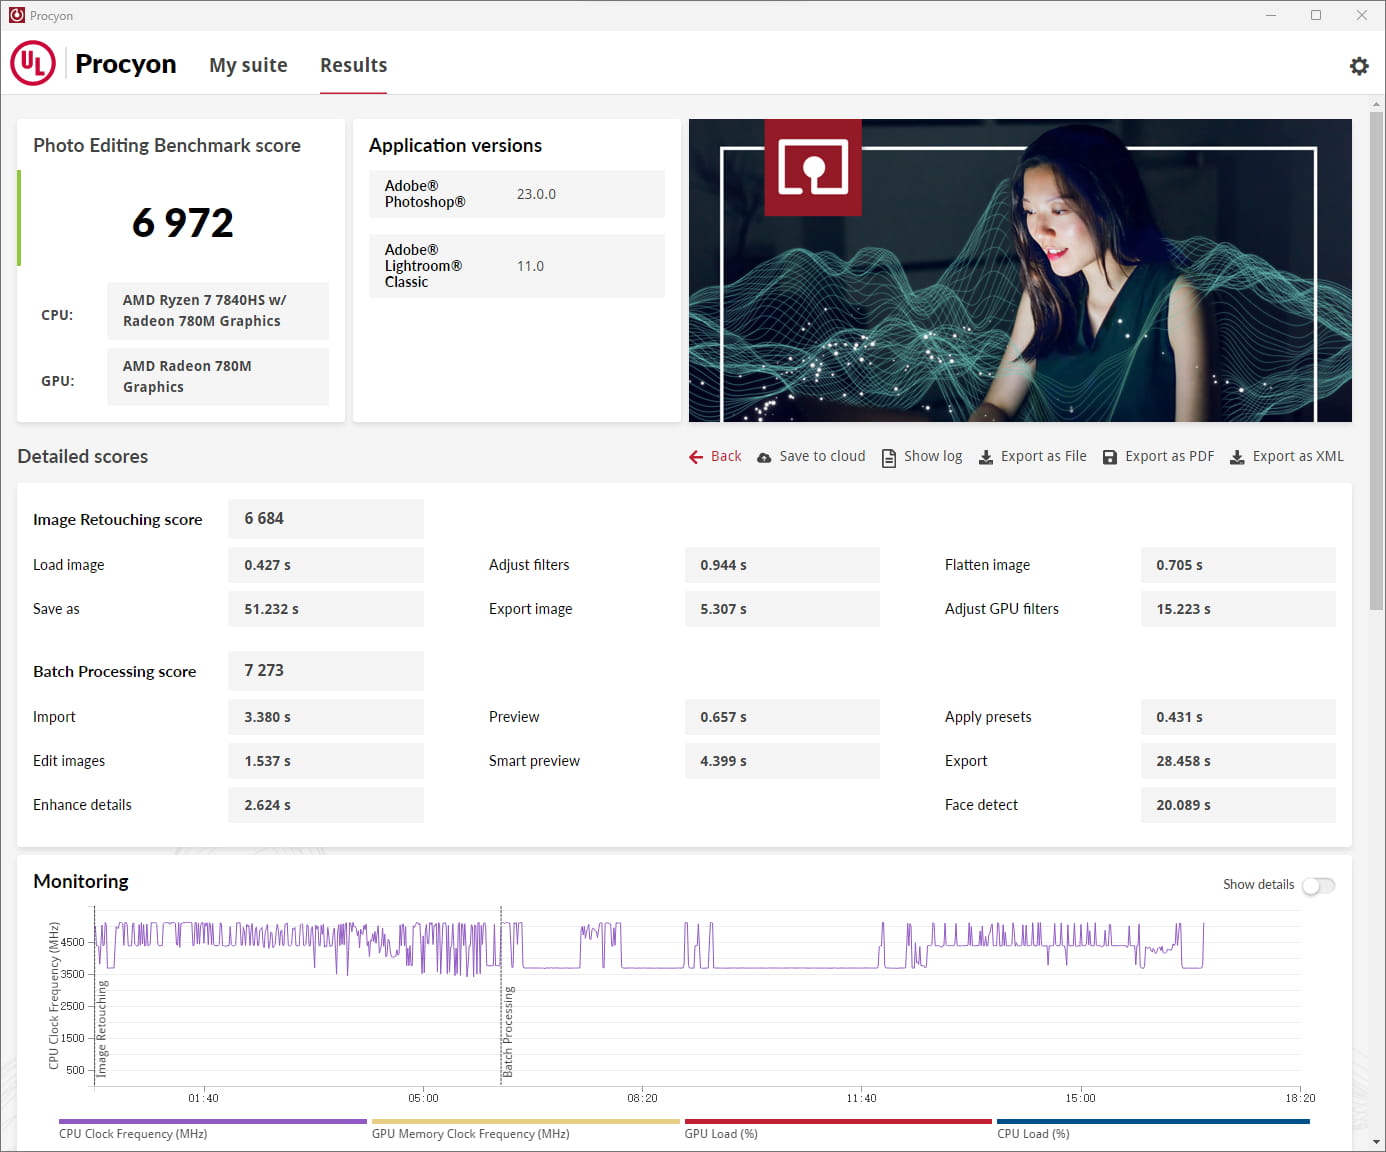This screenshot has height=1152, width=1386.
Task: Click the benchmark hero image
Action: [1020, 270]
